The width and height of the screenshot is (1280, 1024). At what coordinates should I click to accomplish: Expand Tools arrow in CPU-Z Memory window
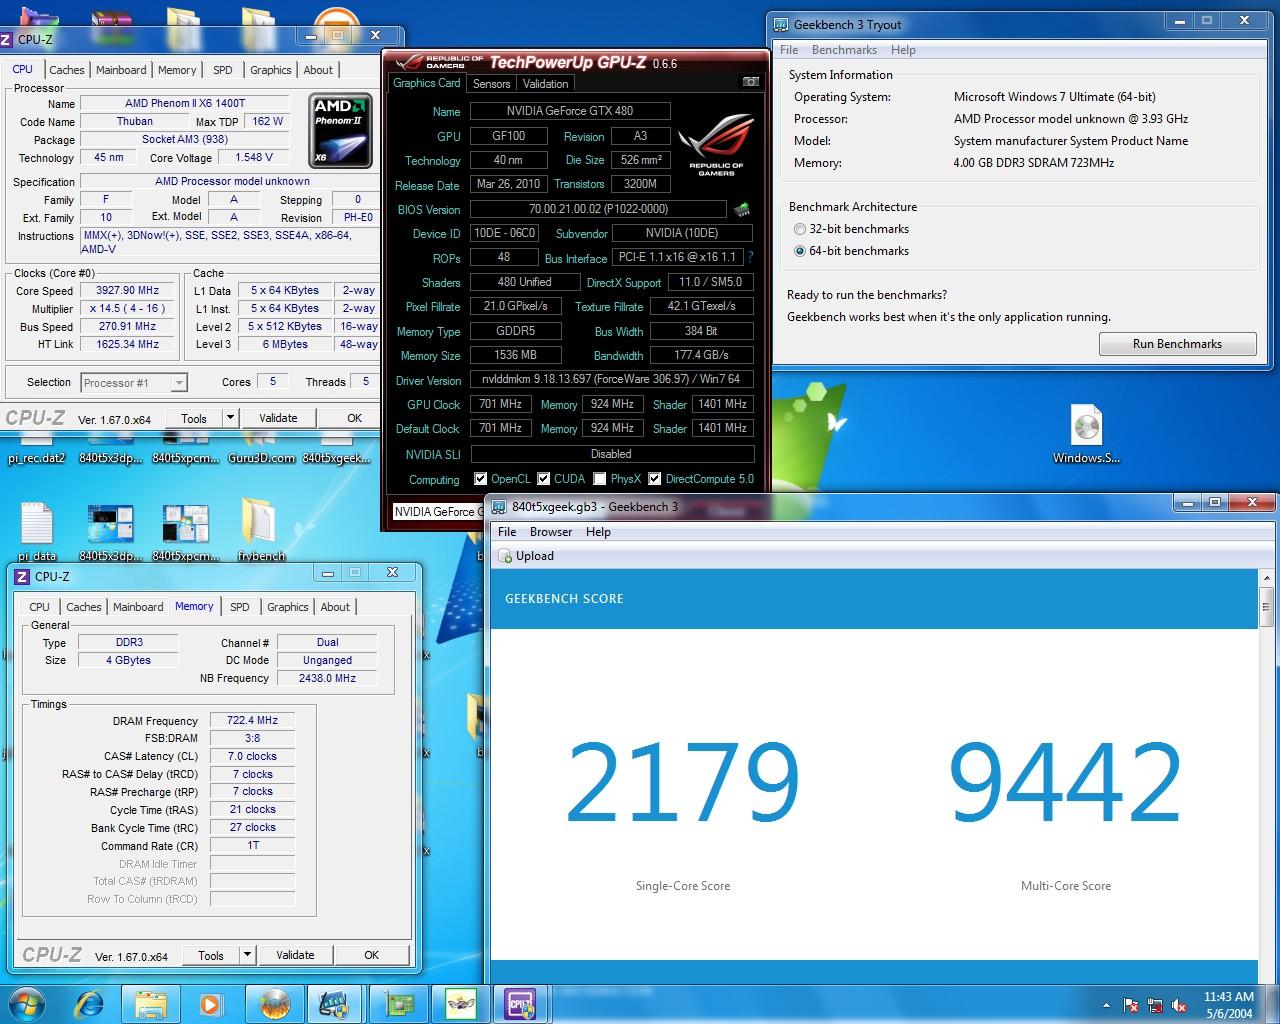click(247, 955)
